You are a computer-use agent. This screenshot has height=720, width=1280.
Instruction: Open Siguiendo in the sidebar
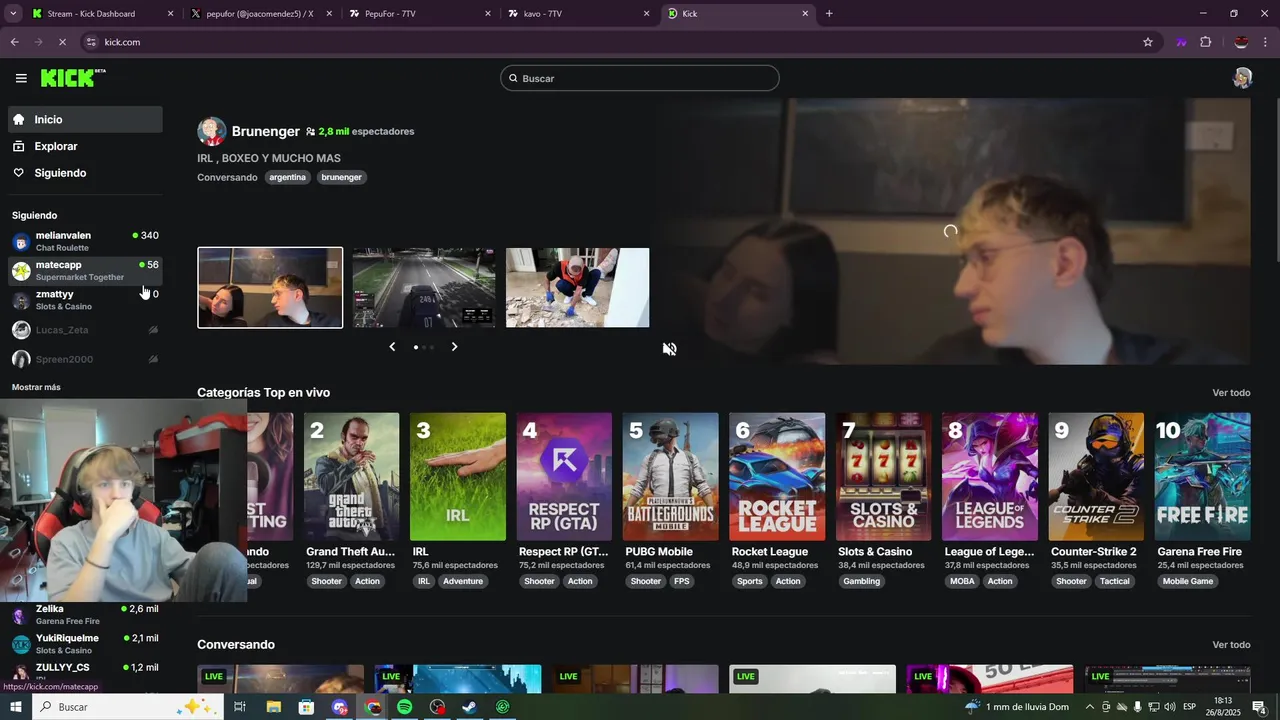pos(86,173)
